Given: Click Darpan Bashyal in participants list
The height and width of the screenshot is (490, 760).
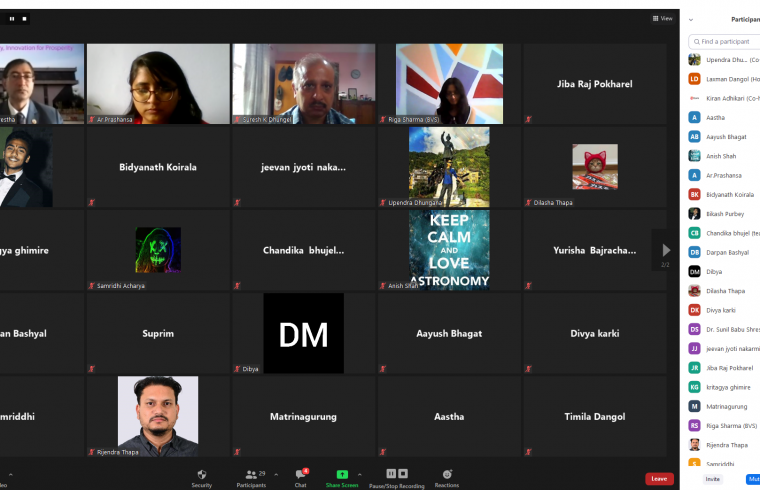Looking at the screenshot, I should point(724,253).
